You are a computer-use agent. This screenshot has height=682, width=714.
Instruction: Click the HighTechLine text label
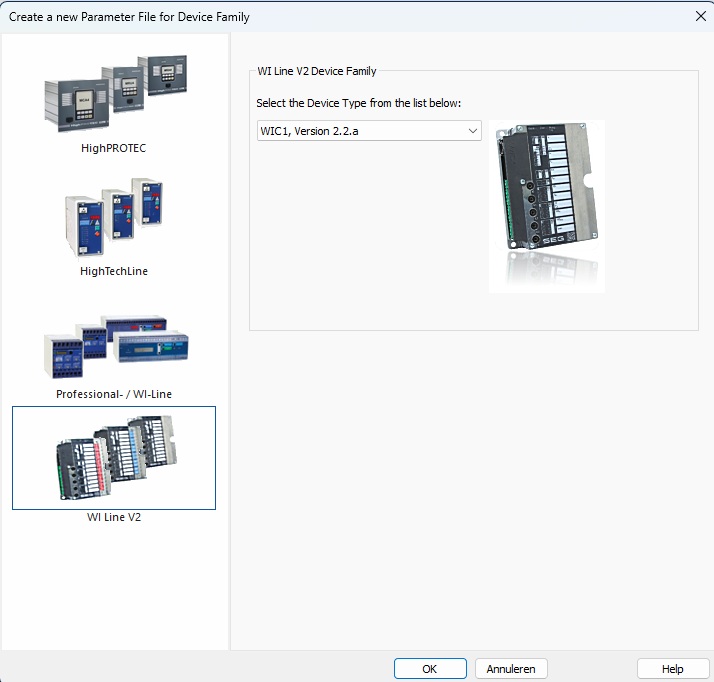pos(114,271)
